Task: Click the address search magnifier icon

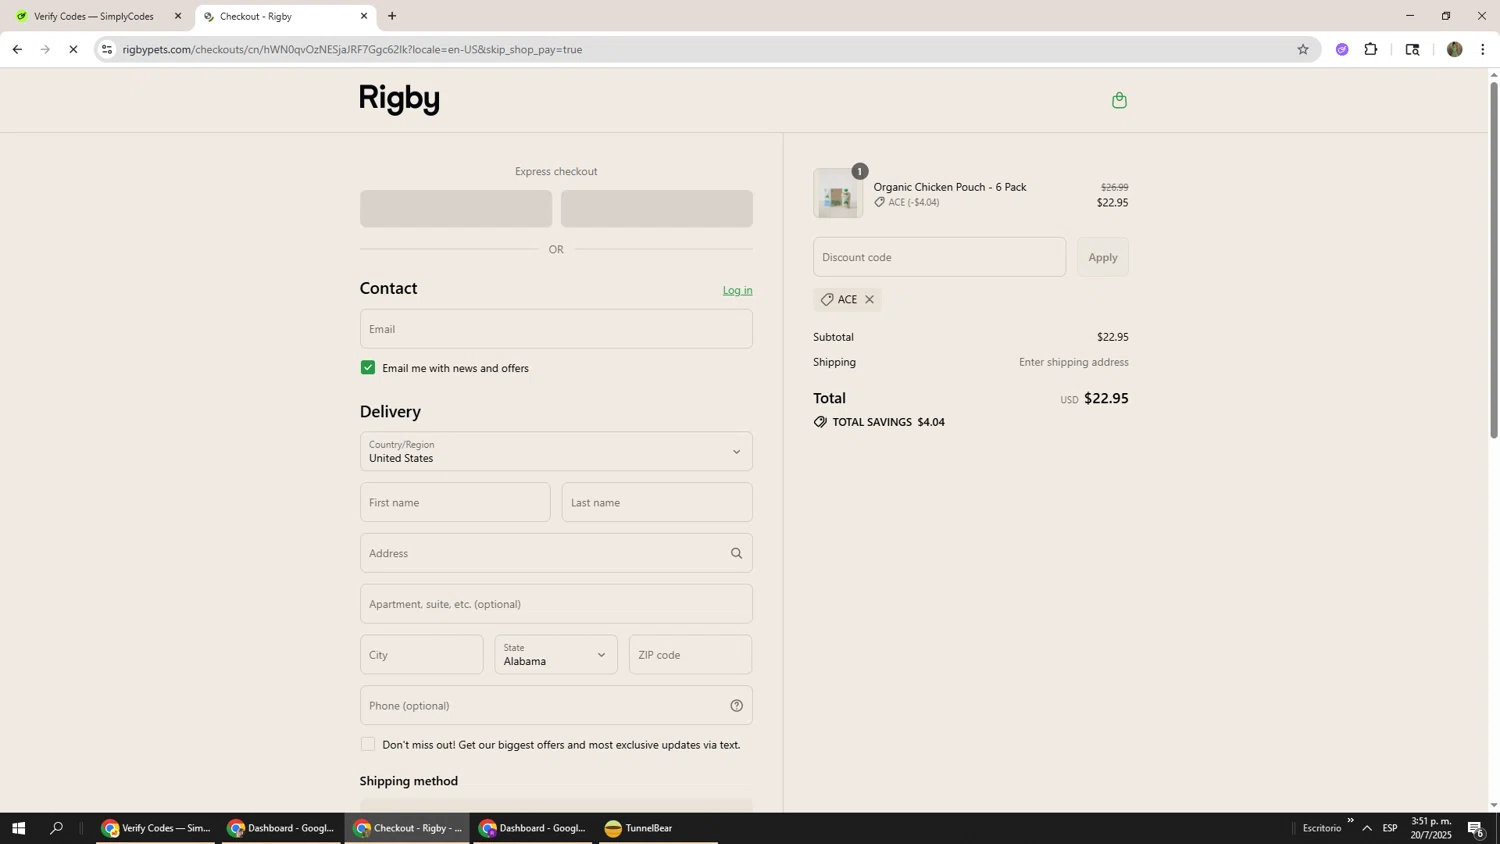Action: click(737, 553)
